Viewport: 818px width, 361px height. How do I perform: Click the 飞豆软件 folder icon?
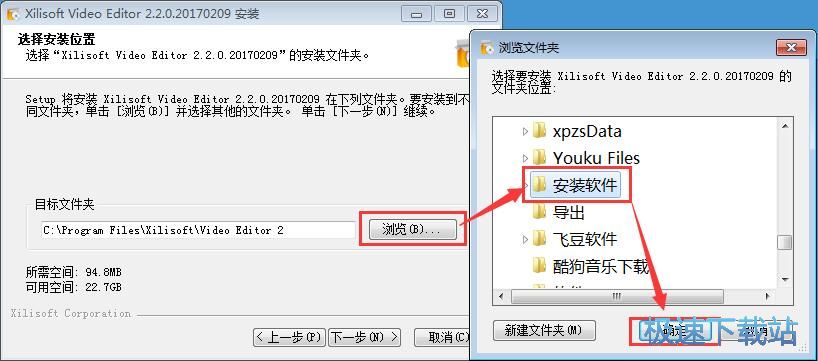[539, 239]
